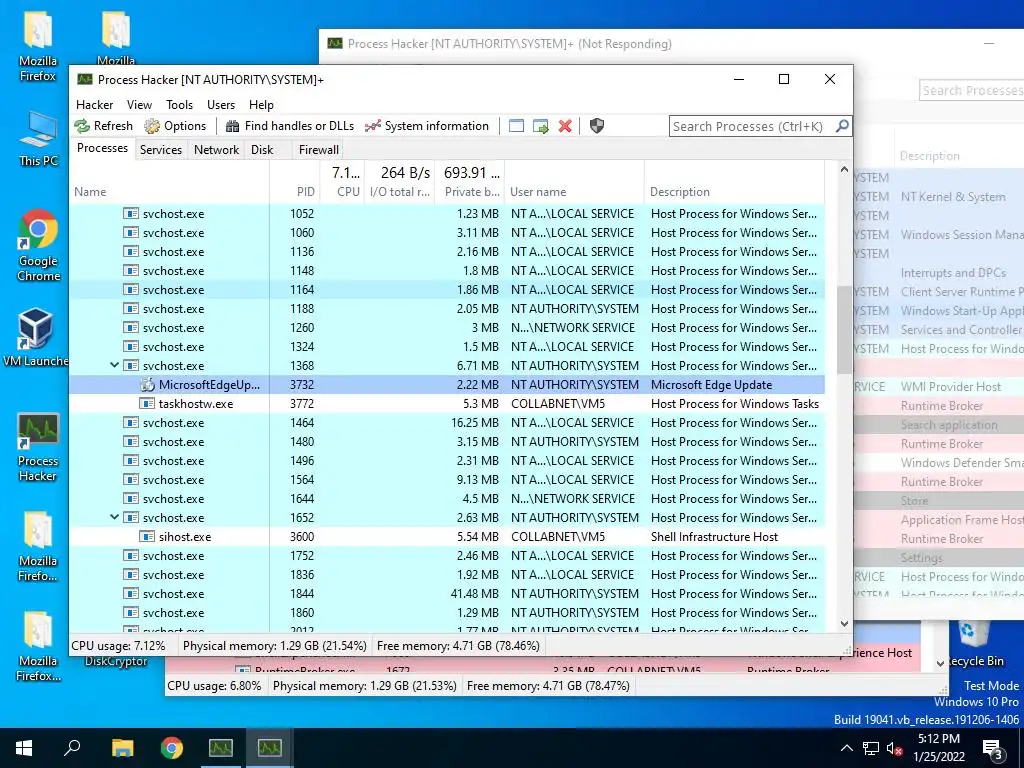Sort by the CPU column header
Screen dimensions: 1024x768
[342, 183]
